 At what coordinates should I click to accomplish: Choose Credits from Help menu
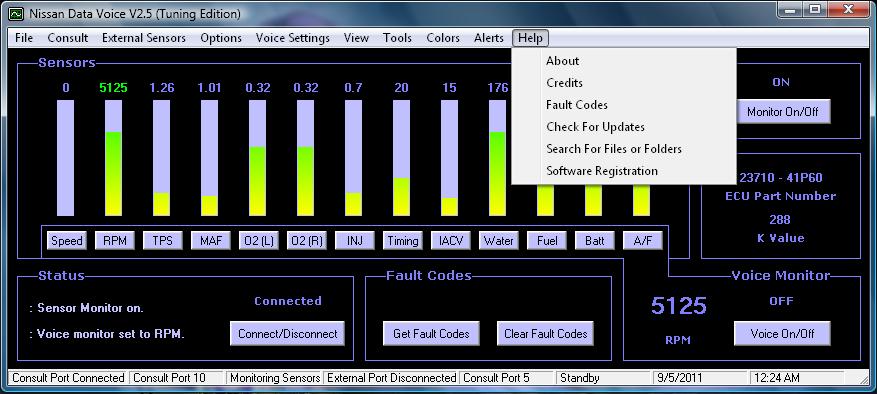click(624, 83)
